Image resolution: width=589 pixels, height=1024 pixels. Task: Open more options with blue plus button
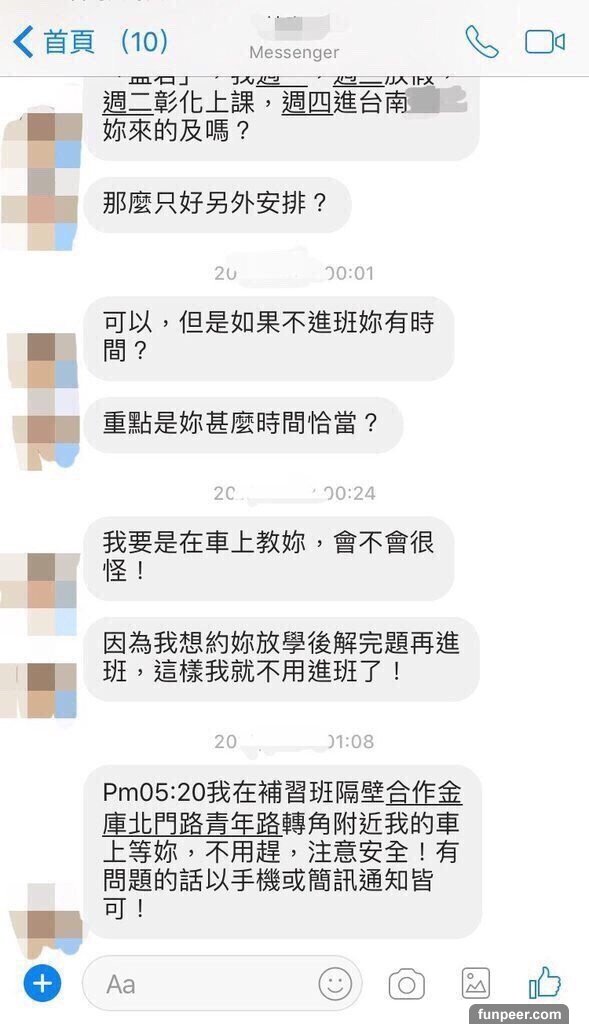(42, 984)
